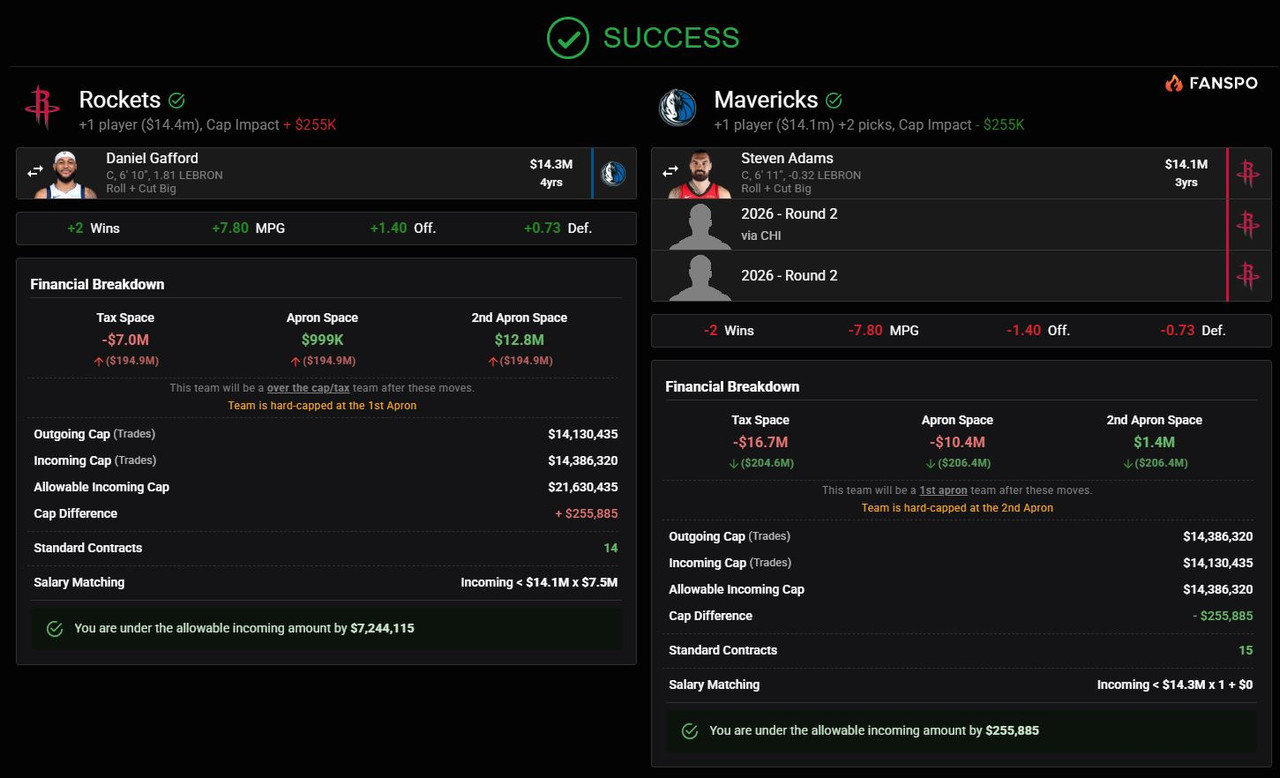Click the +0.73 Def. stat

[x=558, y=228]
